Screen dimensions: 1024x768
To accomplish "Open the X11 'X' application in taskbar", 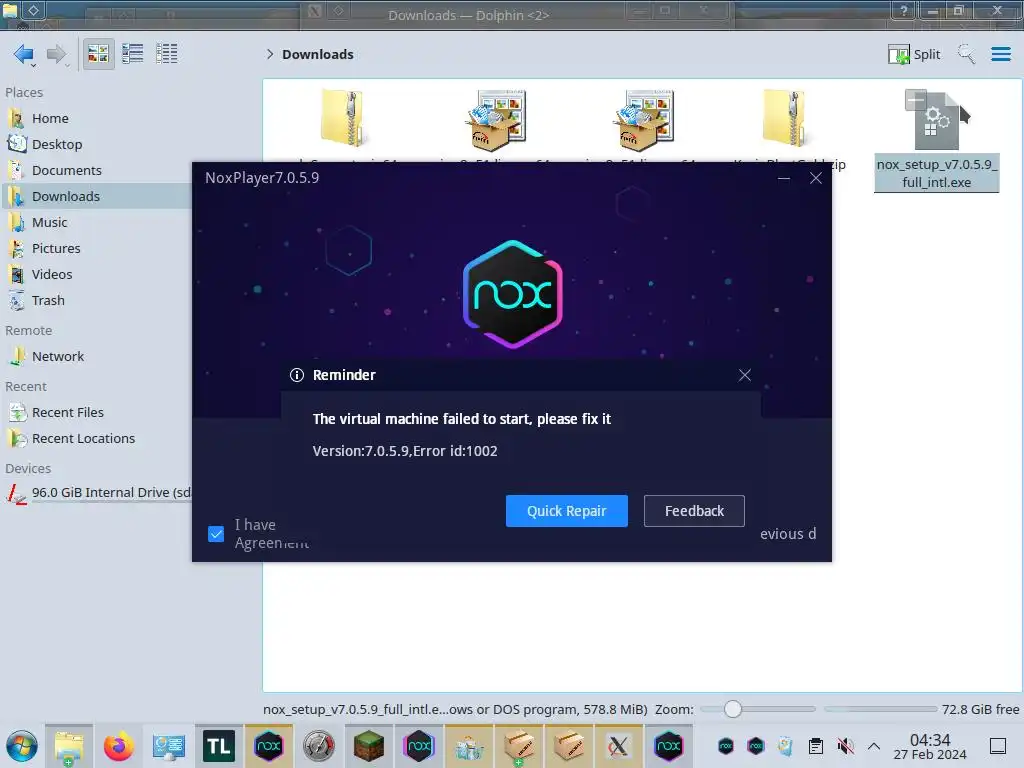I will [618, 746].
